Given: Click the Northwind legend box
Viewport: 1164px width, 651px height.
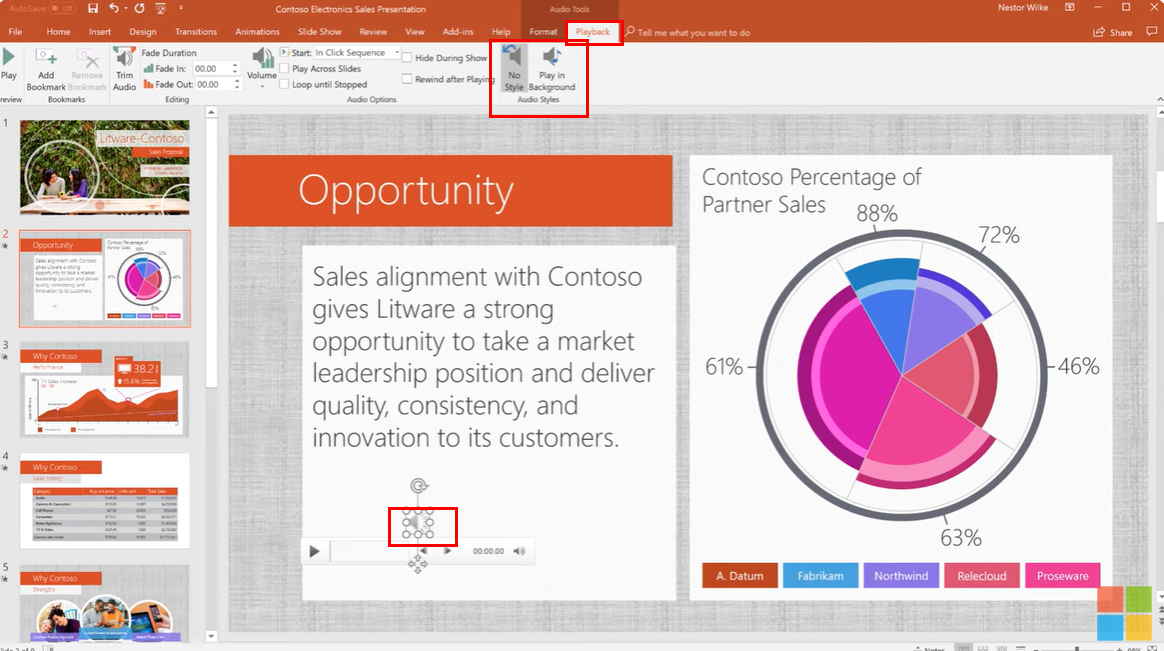Looking at the screenshot, I should pyautogui.click(x=900, y=575).
